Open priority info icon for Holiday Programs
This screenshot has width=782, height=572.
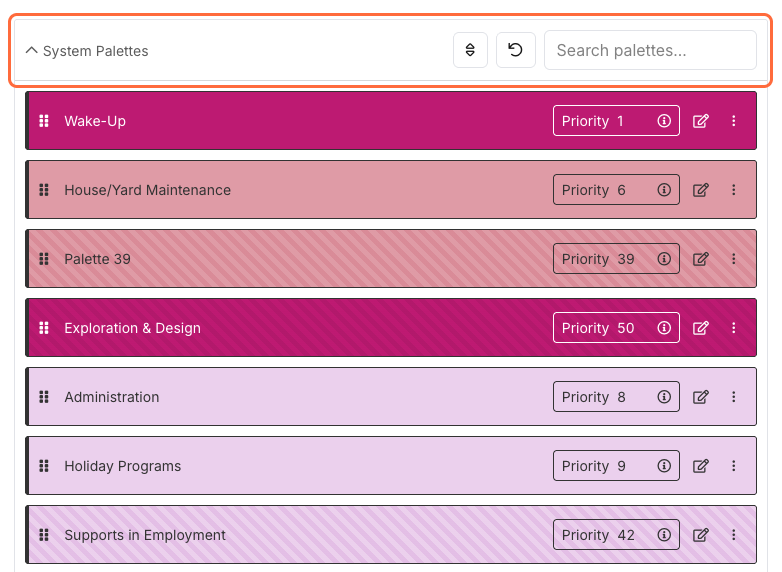pyautogui.click(x=664, y=466)
